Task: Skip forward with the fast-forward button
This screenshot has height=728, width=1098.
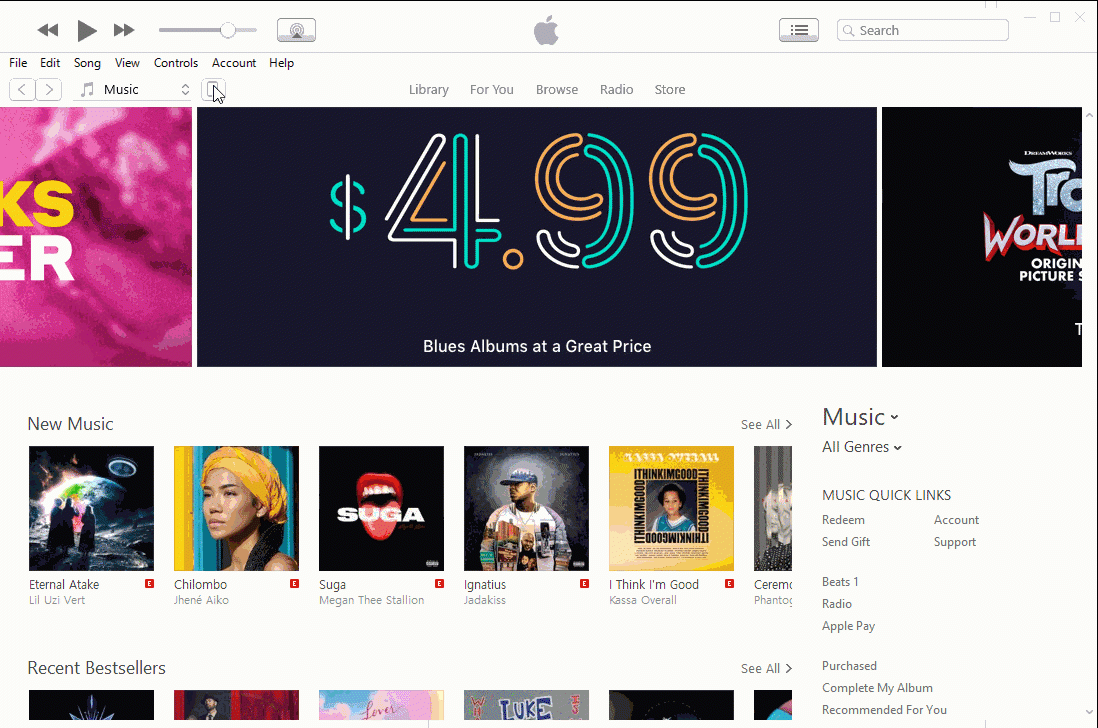Action: (124, 30)
